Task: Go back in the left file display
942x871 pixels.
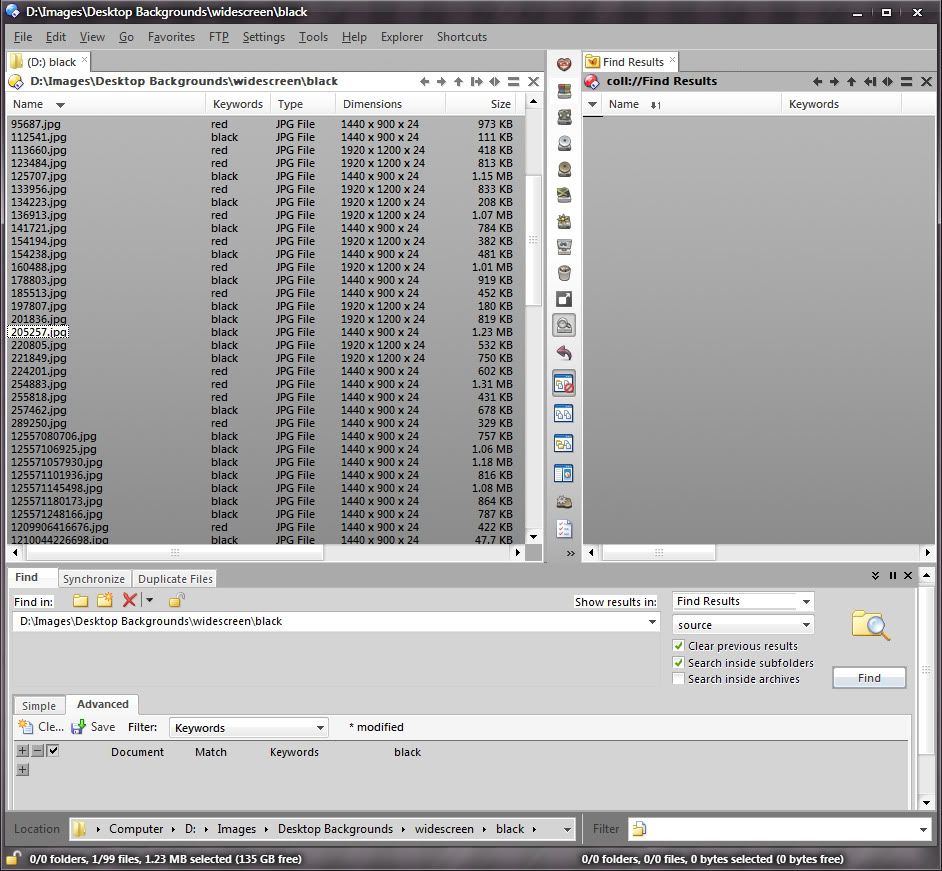Action: [x=425, y=82]
